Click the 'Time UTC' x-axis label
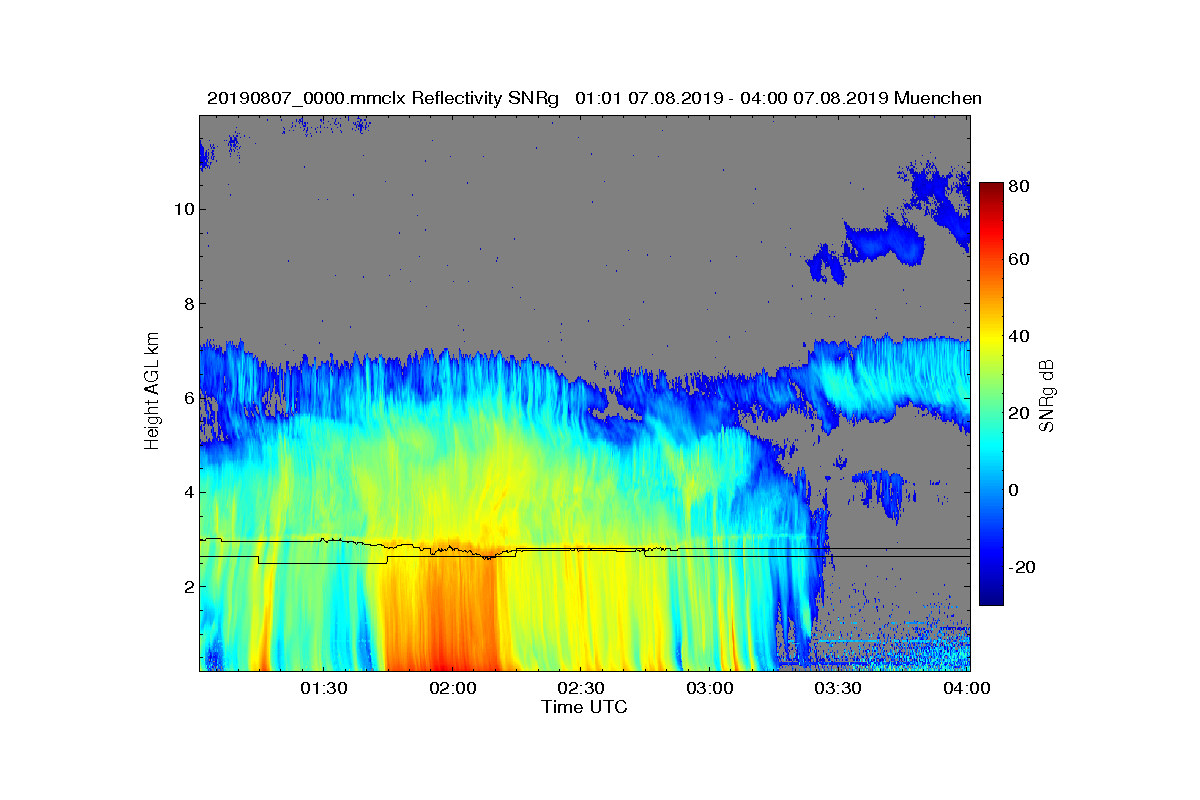This screenshot has width=1200, height=800. 585,707
